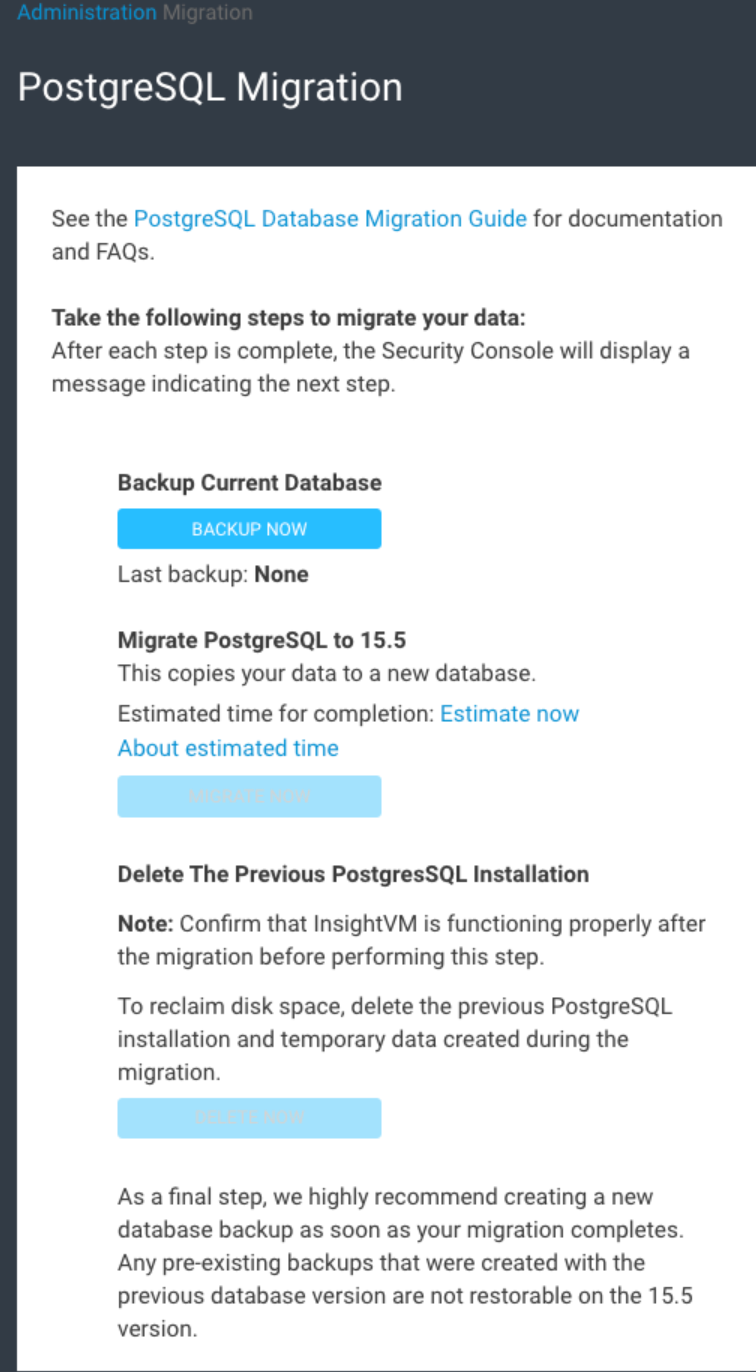Screen dimensions: 756x1372
Task: Click the PostgreSQL Migration page title
Action: pos(210,87)
